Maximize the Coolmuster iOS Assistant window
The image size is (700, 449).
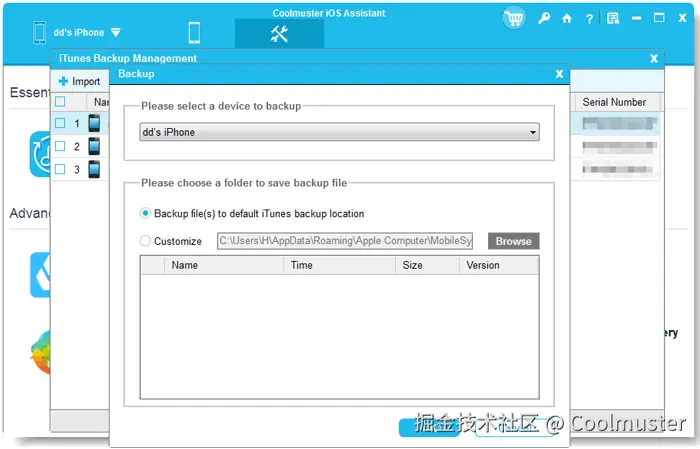click(x=659, y=18)
